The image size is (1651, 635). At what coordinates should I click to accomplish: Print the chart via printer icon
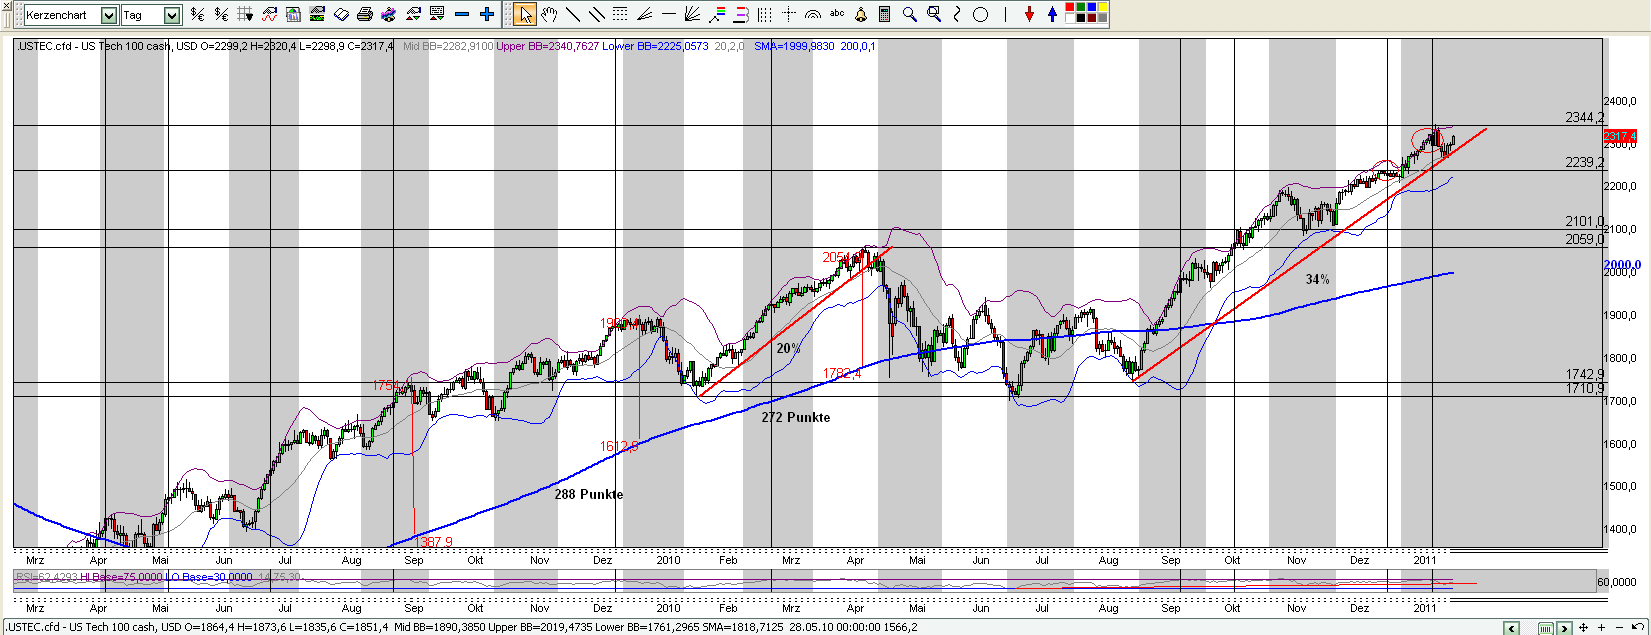(365, 14)
